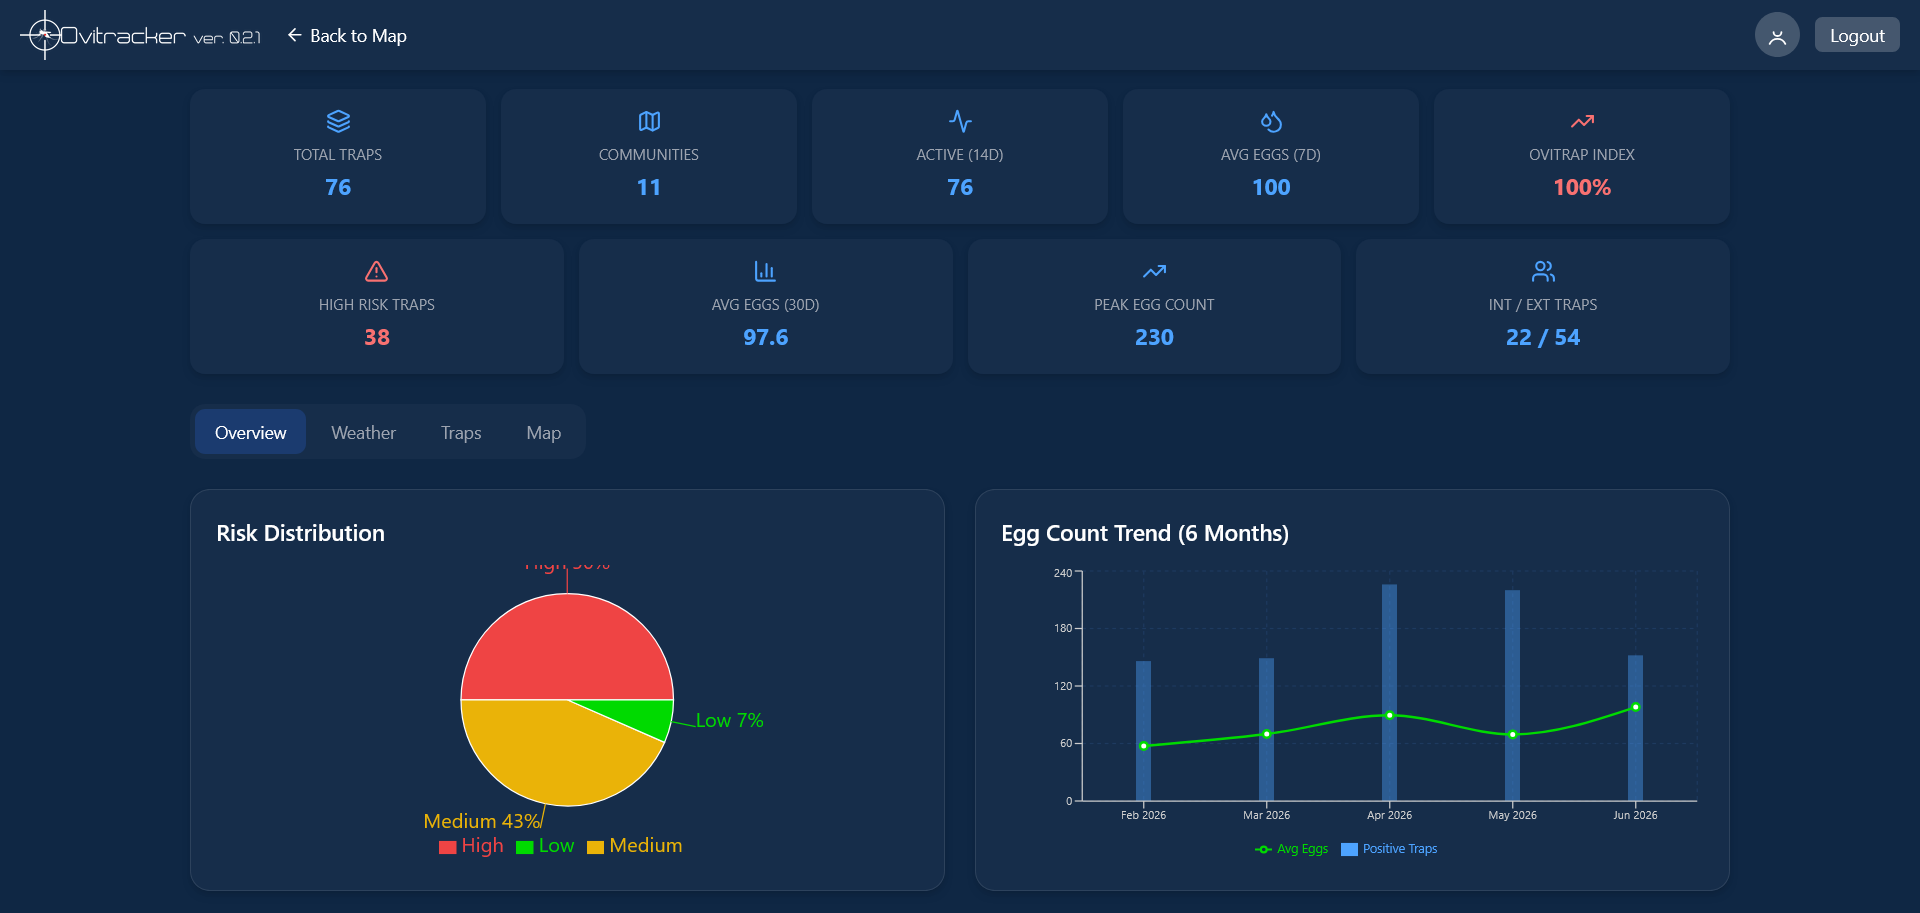Click the Total Traps value 76
This screenshot has width=1920, height=913.
click(x=338, y=187)
